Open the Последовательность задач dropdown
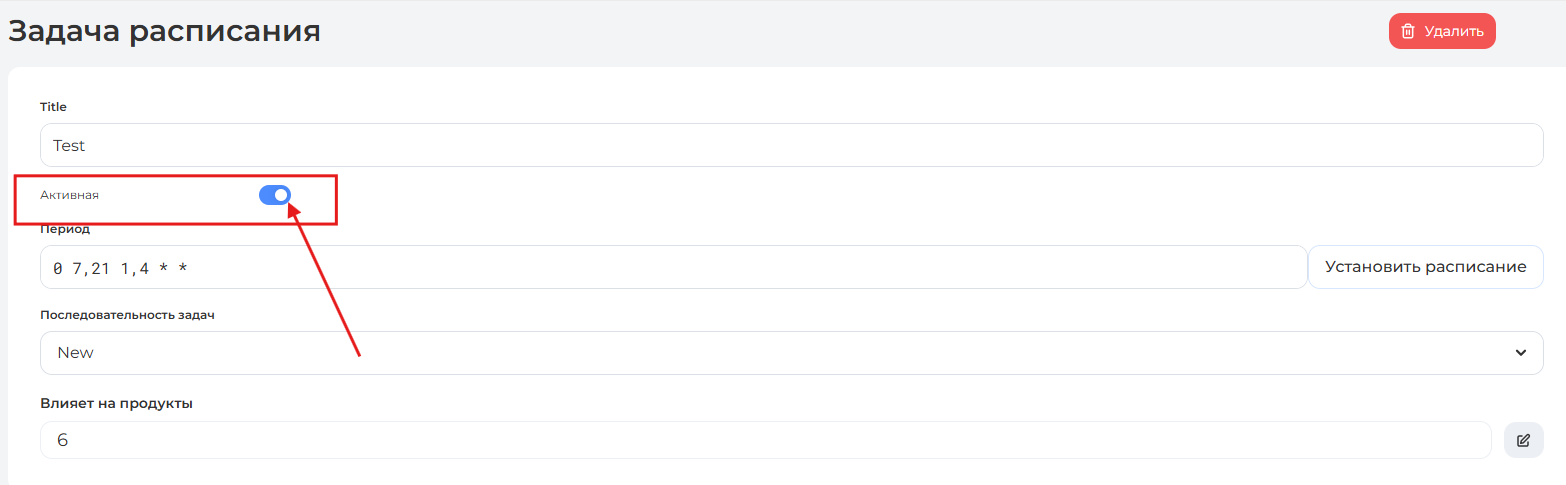Image resolution: width=1566 pixels, height=485 pixels. pyautogui.click(x=790, y=353)
